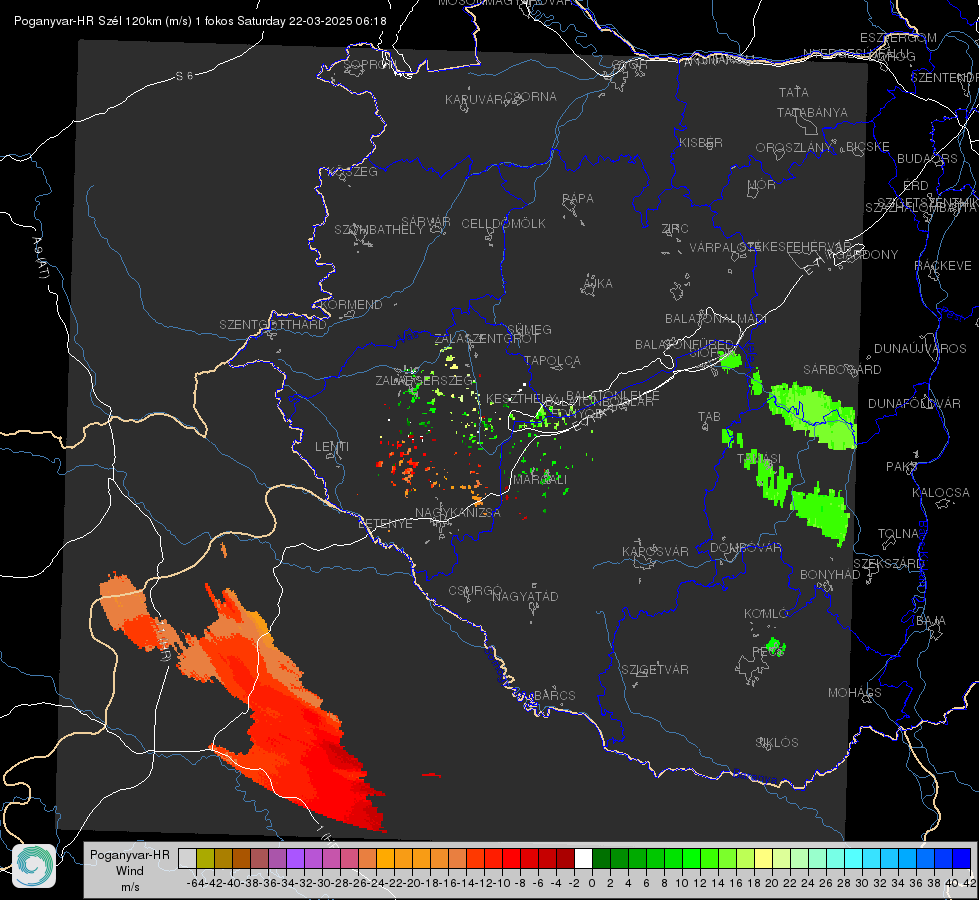Click the light gray first swatch of legend

187,858
